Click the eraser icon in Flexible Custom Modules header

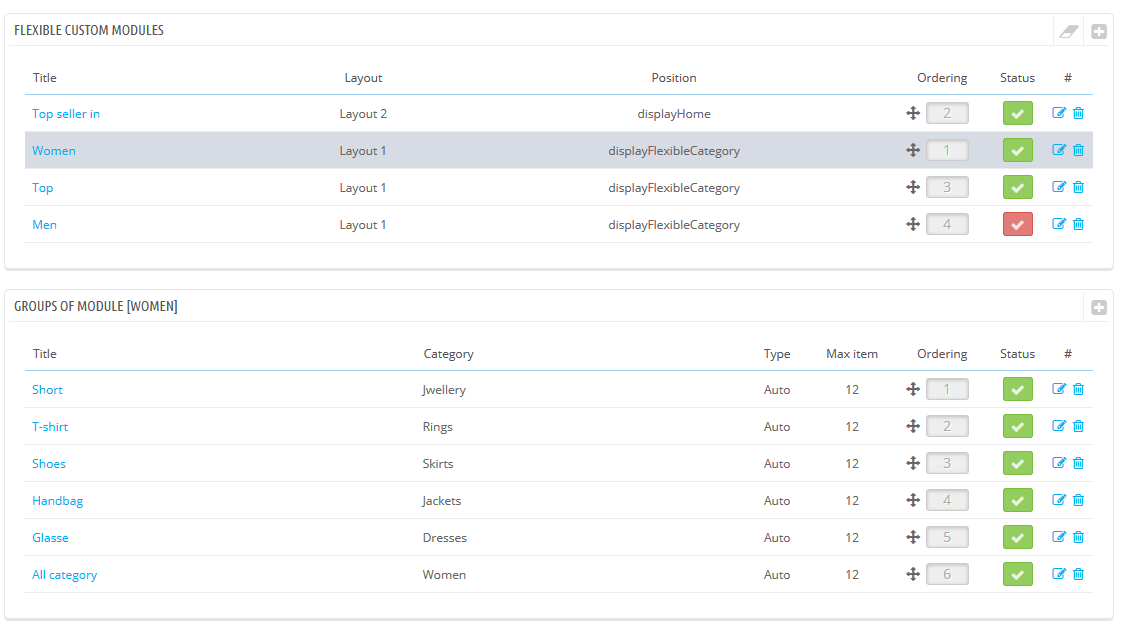point(1069,31)
